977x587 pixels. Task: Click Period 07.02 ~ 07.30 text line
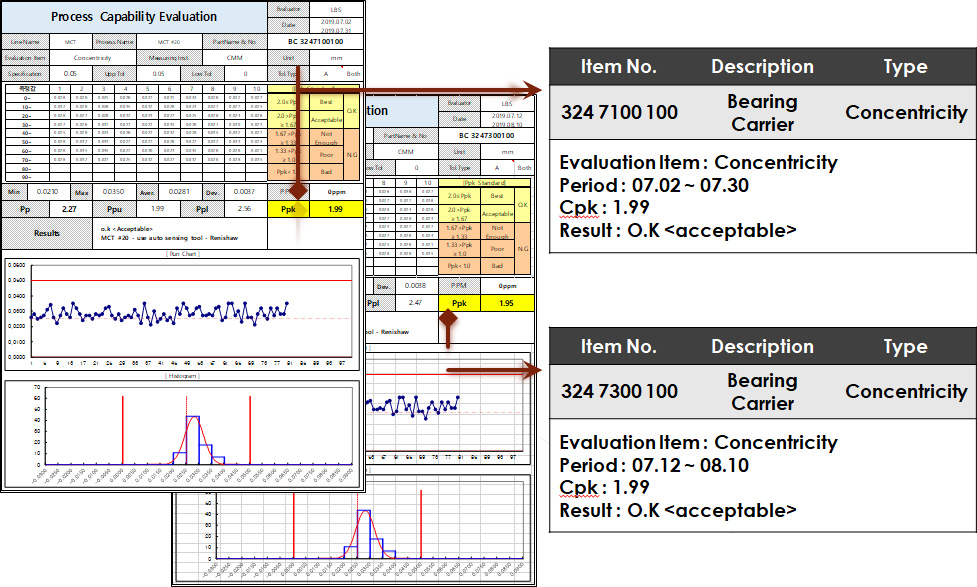click(653, 185)
